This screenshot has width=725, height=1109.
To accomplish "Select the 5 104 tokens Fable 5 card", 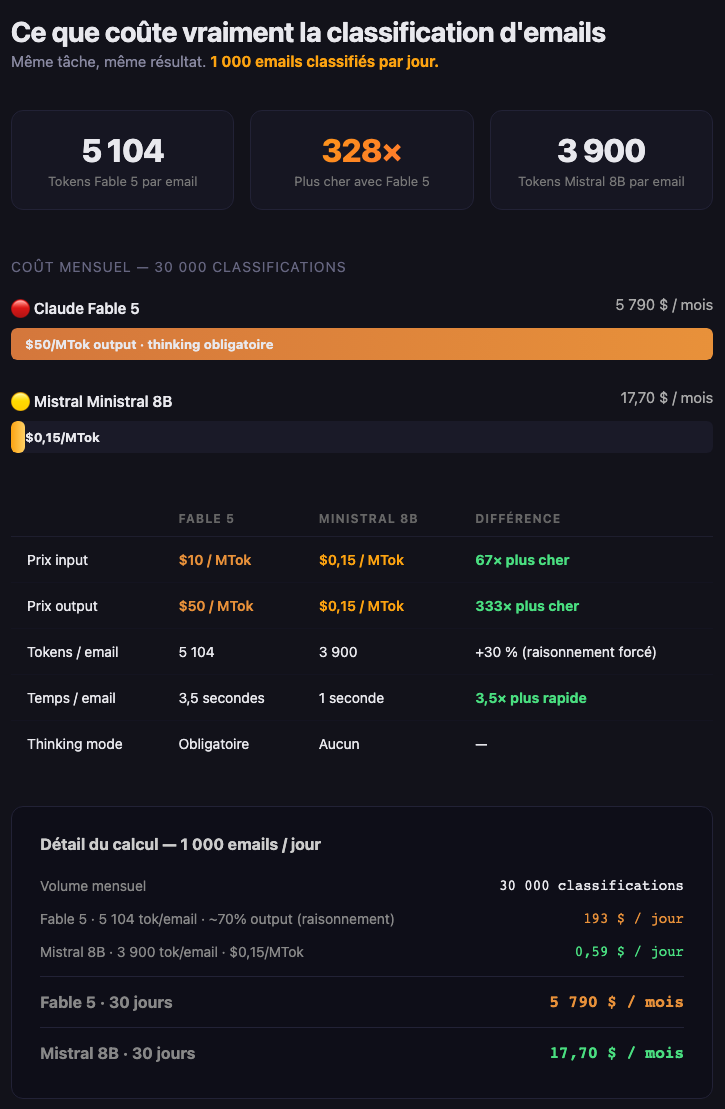I will pos(122,160).
